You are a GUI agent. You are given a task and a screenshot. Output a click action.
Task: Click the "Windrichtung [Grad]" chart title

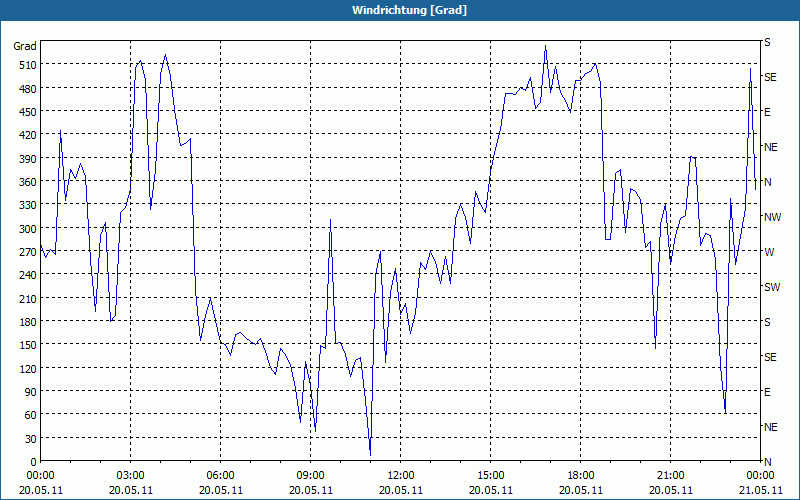[409, 10]
